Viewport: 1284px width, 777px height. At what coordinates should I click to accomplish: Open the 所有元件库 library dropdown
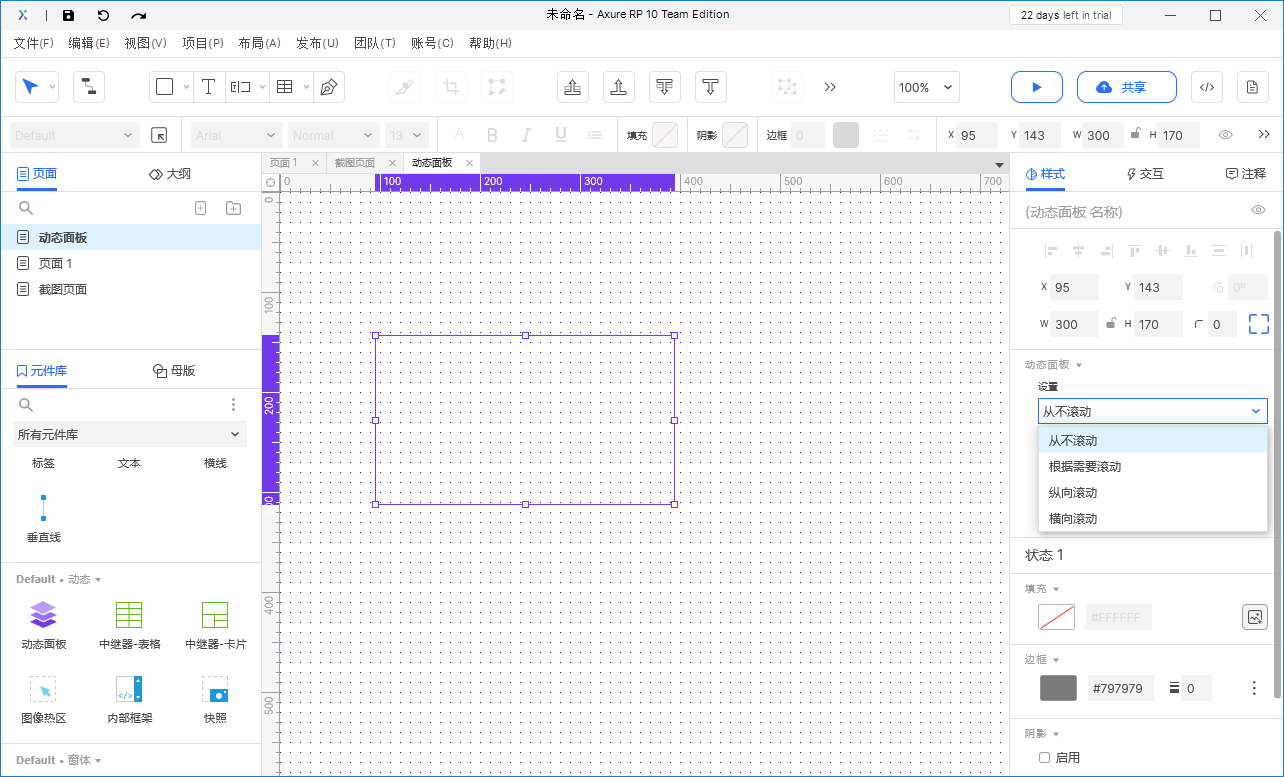[x=130, y=434]
